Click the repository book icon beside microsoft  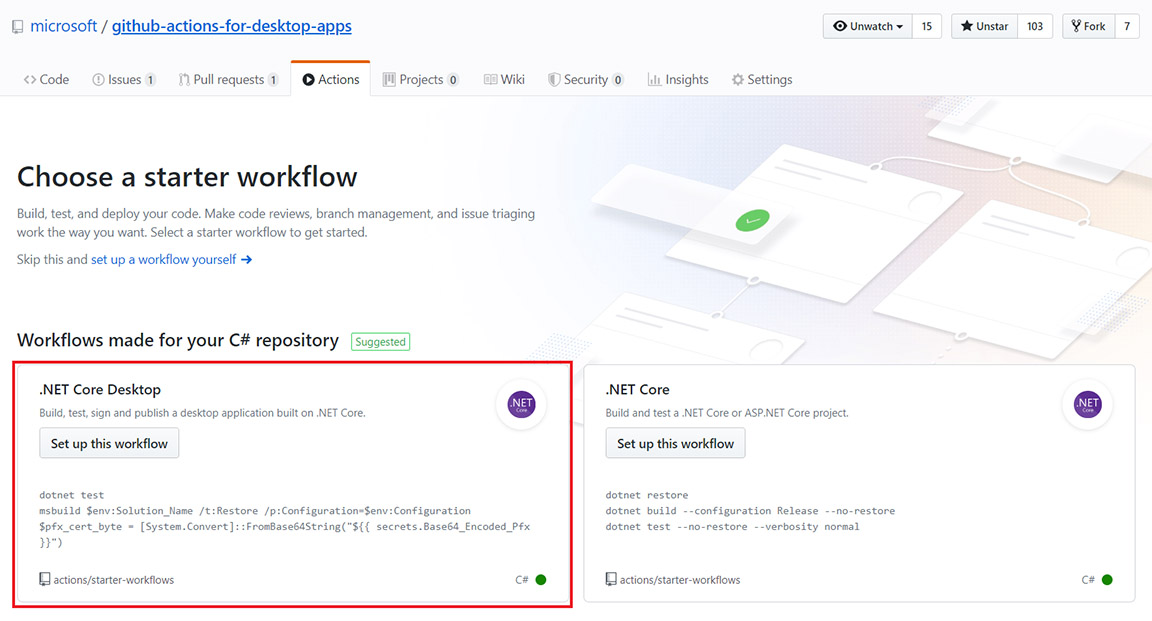point(18,27)
